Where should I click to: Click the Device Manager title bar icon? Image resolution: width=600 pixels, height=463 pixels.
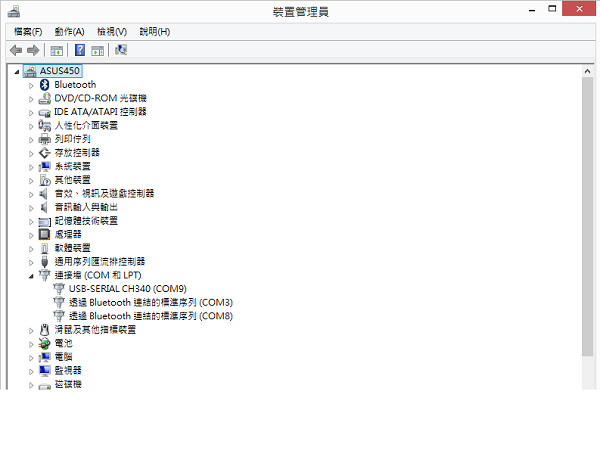coord(14,11)
